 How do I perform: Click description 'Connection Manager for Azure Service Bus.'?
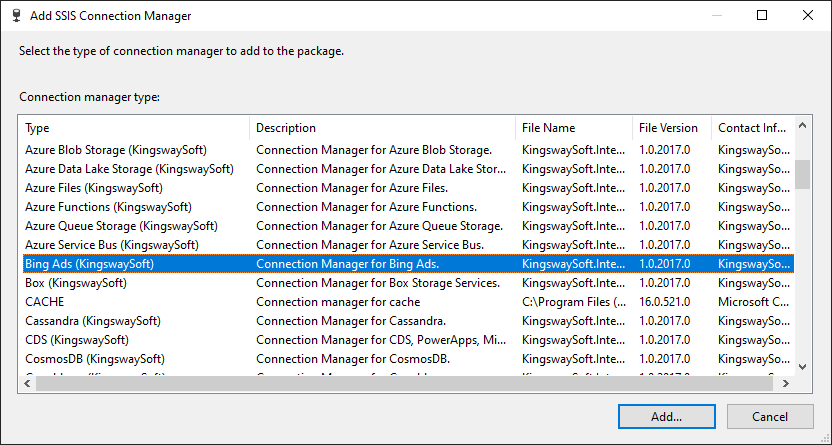(x=370, y=245)
